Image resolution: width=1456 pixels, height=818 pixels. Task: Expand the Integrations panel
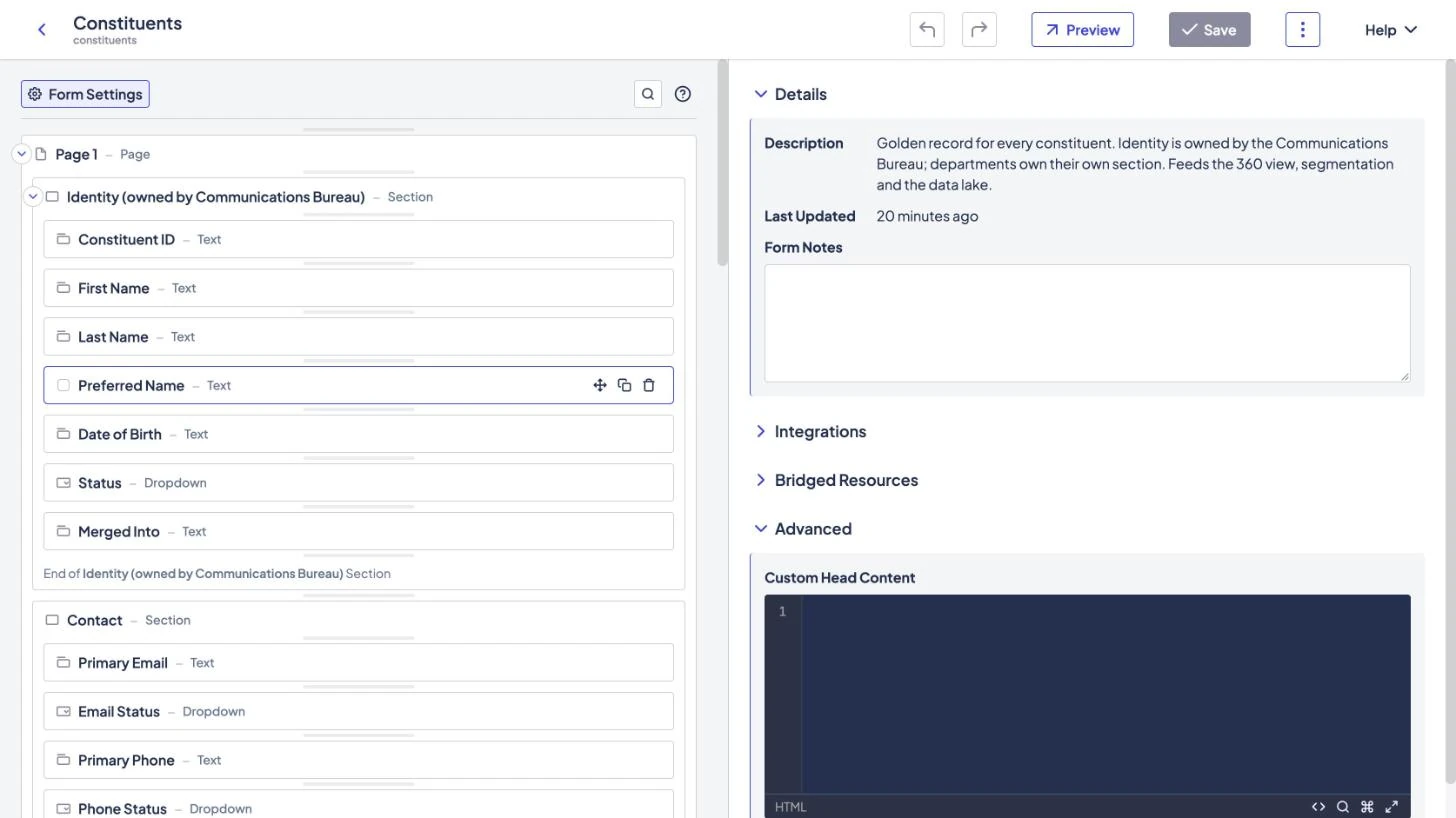(761, 432)
